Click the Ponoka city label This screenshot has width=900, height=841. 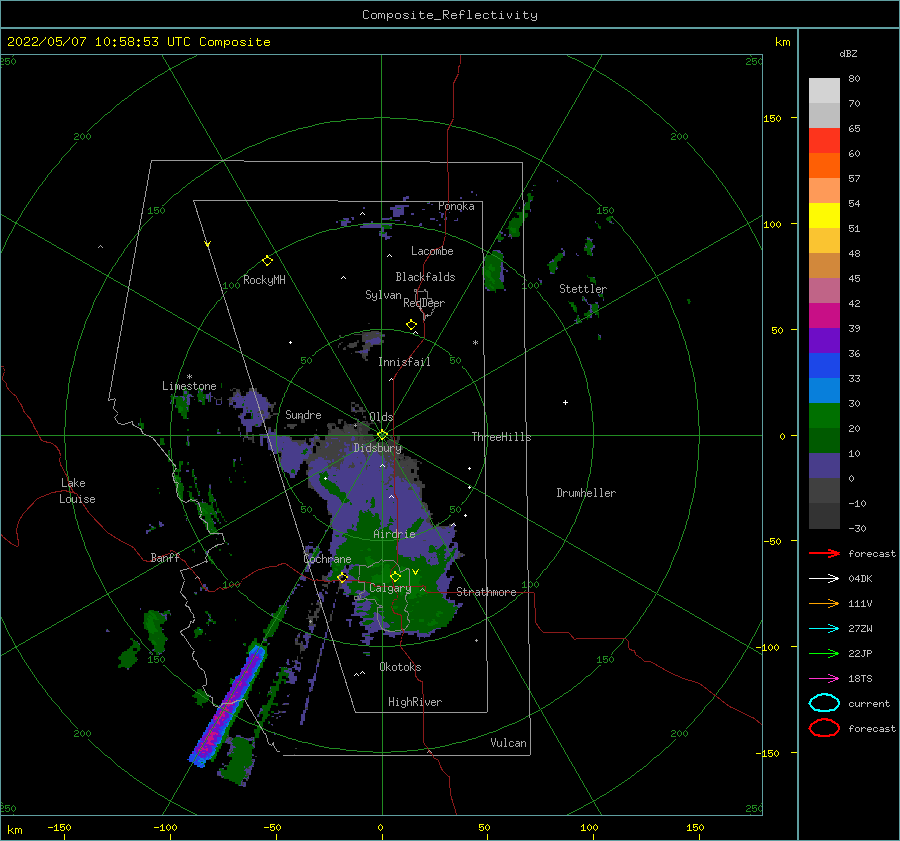[x=456, y=206]
